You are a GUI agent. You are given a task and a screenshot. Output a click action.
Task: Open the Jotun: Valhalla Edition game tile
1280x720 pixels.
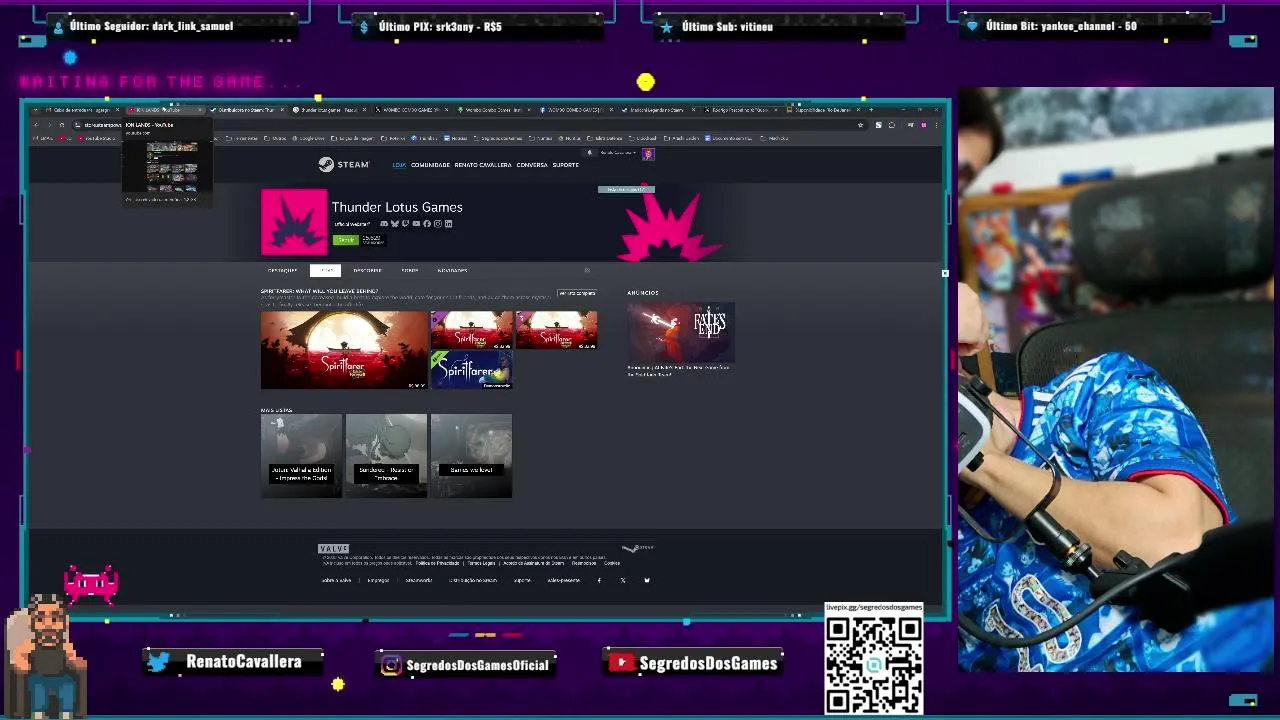301,455
